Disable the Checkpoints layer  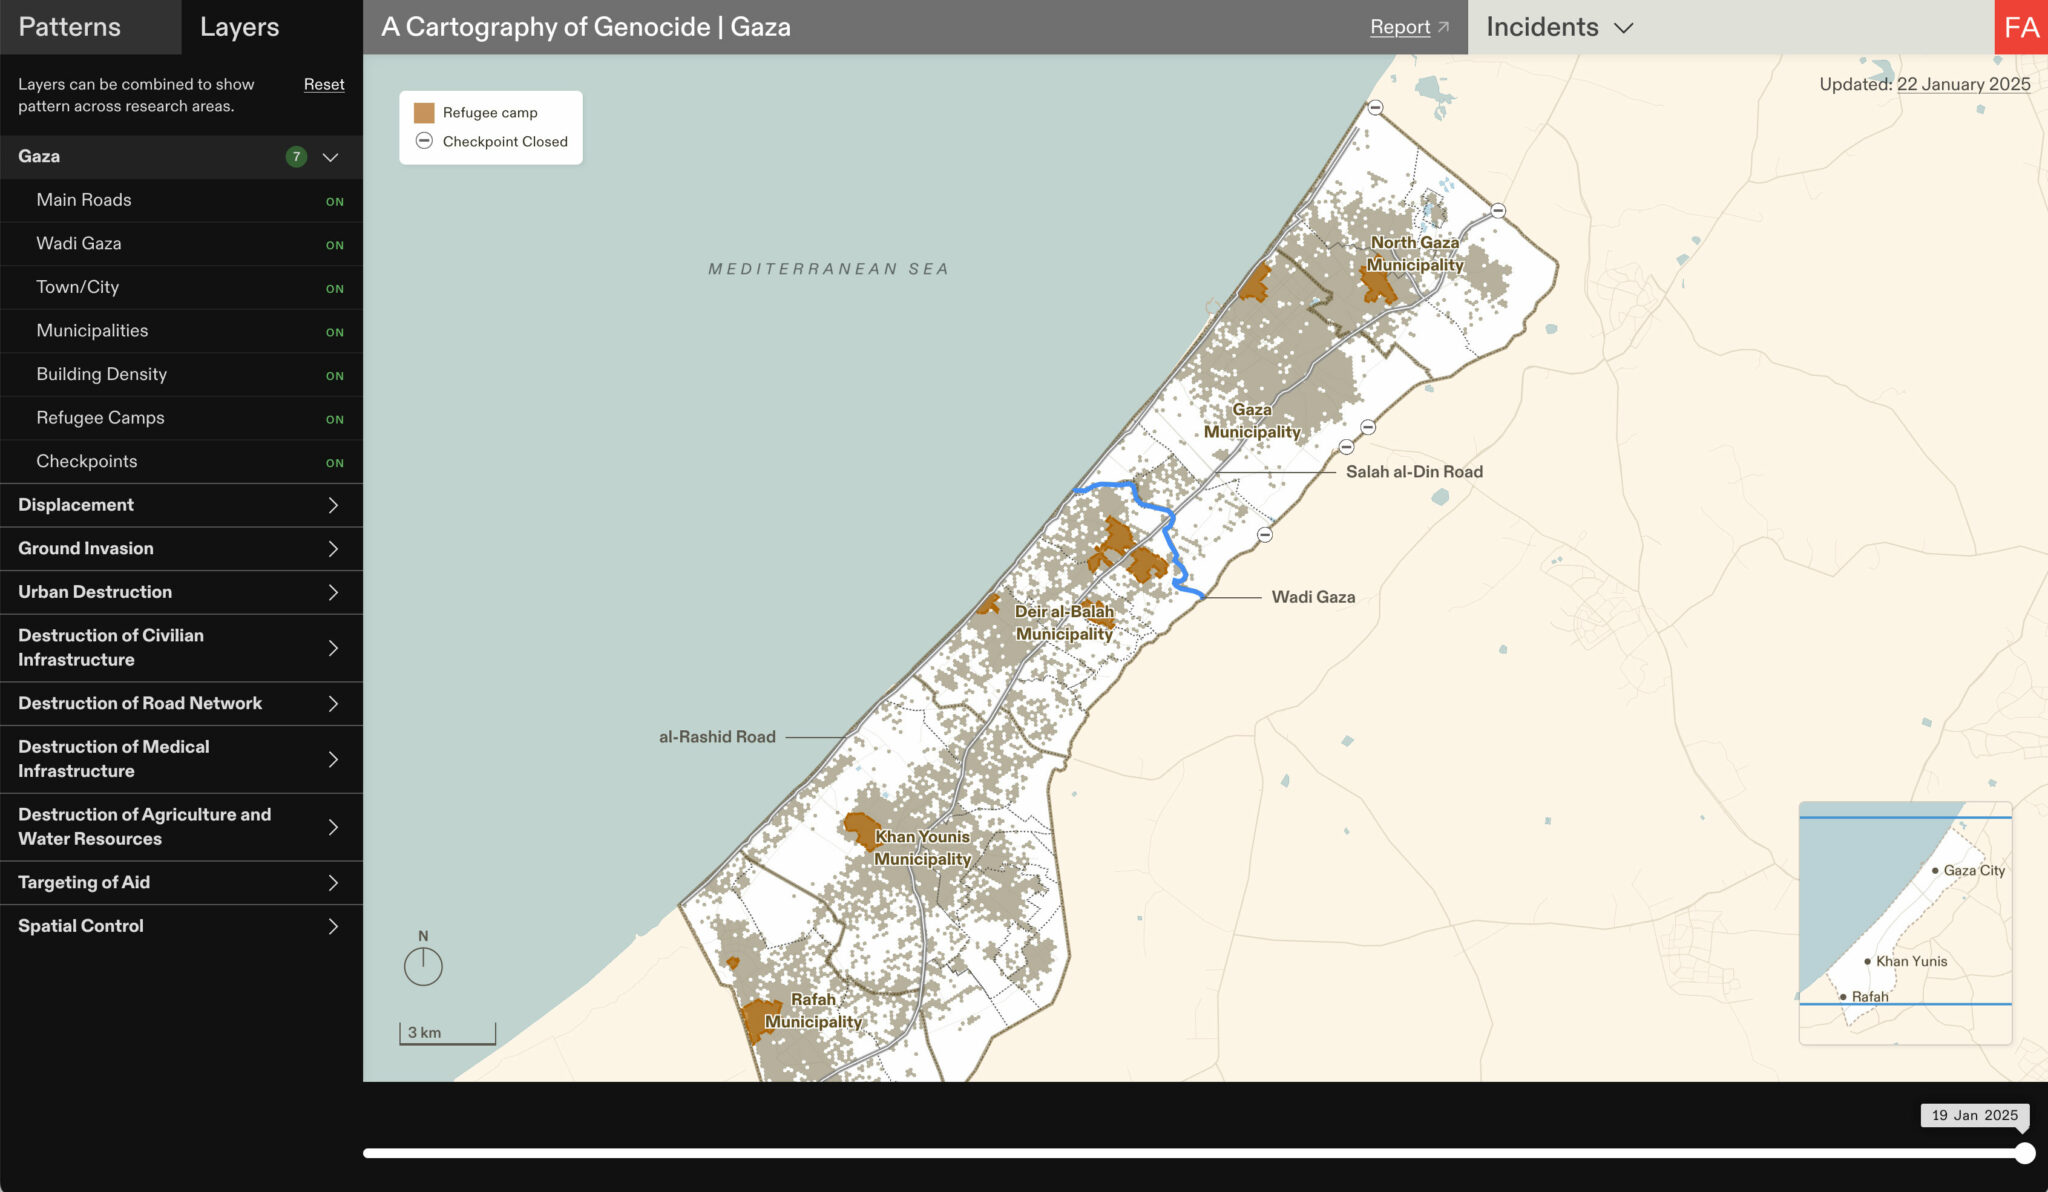(334, 463)
